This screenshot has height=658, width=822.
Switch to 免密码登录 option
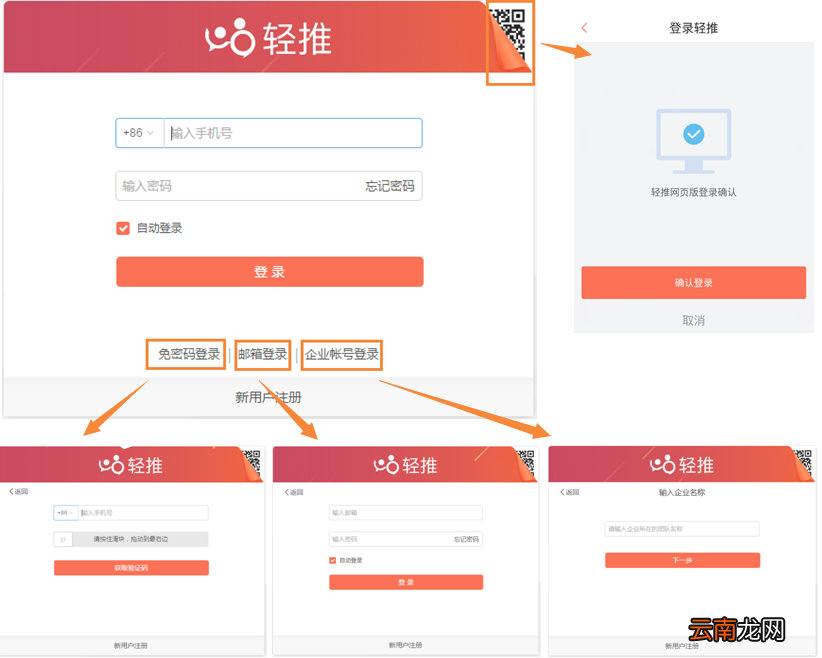tap(189, 354)
